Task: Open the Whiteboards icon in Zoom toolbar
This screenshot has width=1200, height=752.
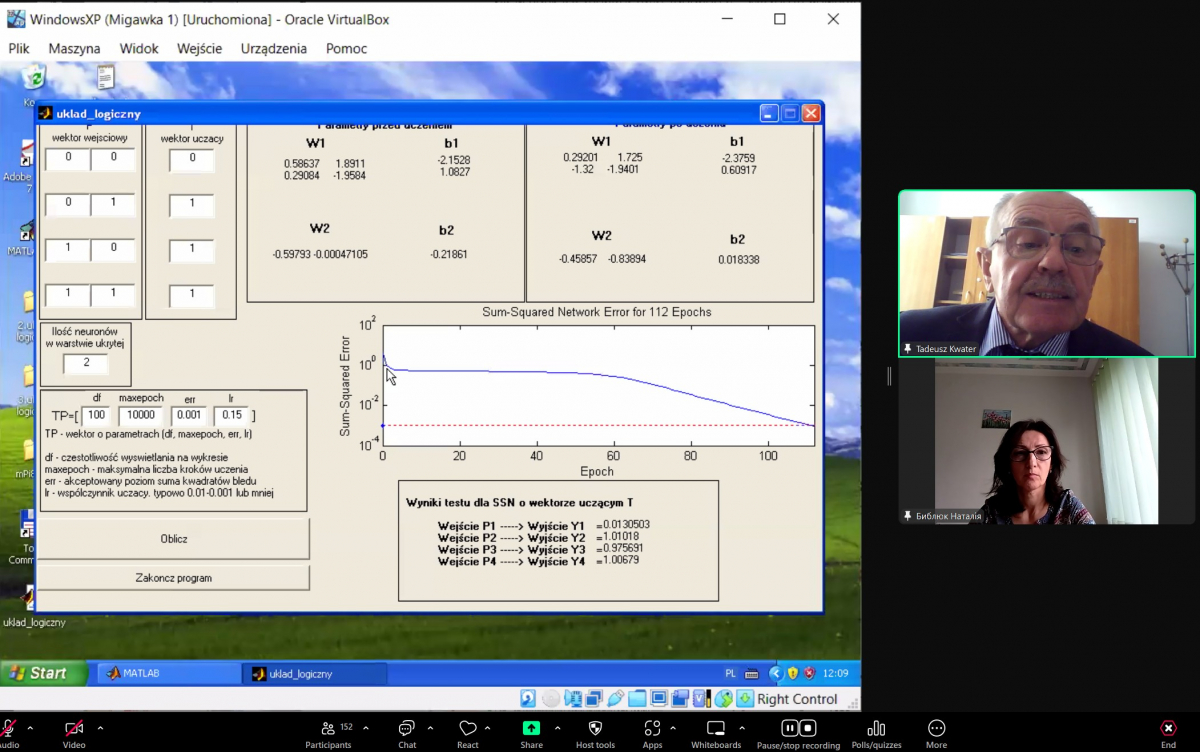Action: coord(716,728)
